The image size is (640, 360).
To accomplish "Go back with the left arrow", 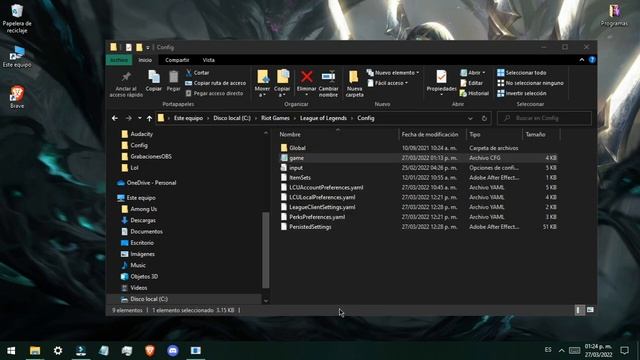I will pyautogui.click(x=115, y=118).
